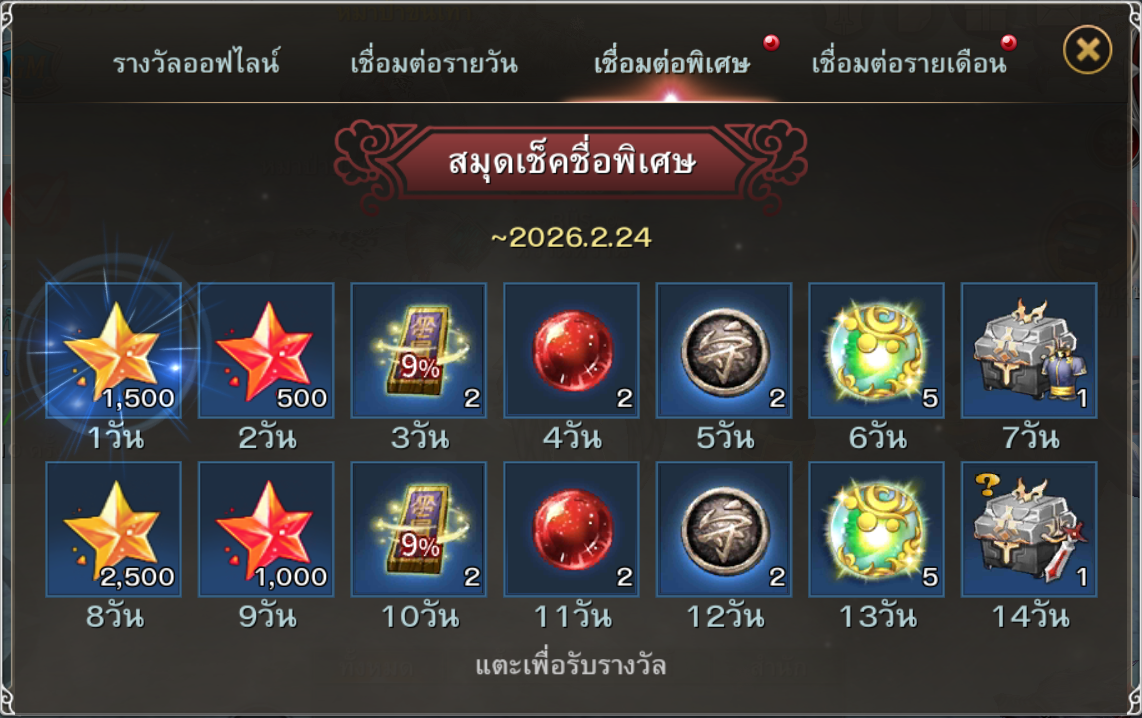Select the day 9 red star 1,000 reward
The image size is (1142, 718).
coord(266,529)
